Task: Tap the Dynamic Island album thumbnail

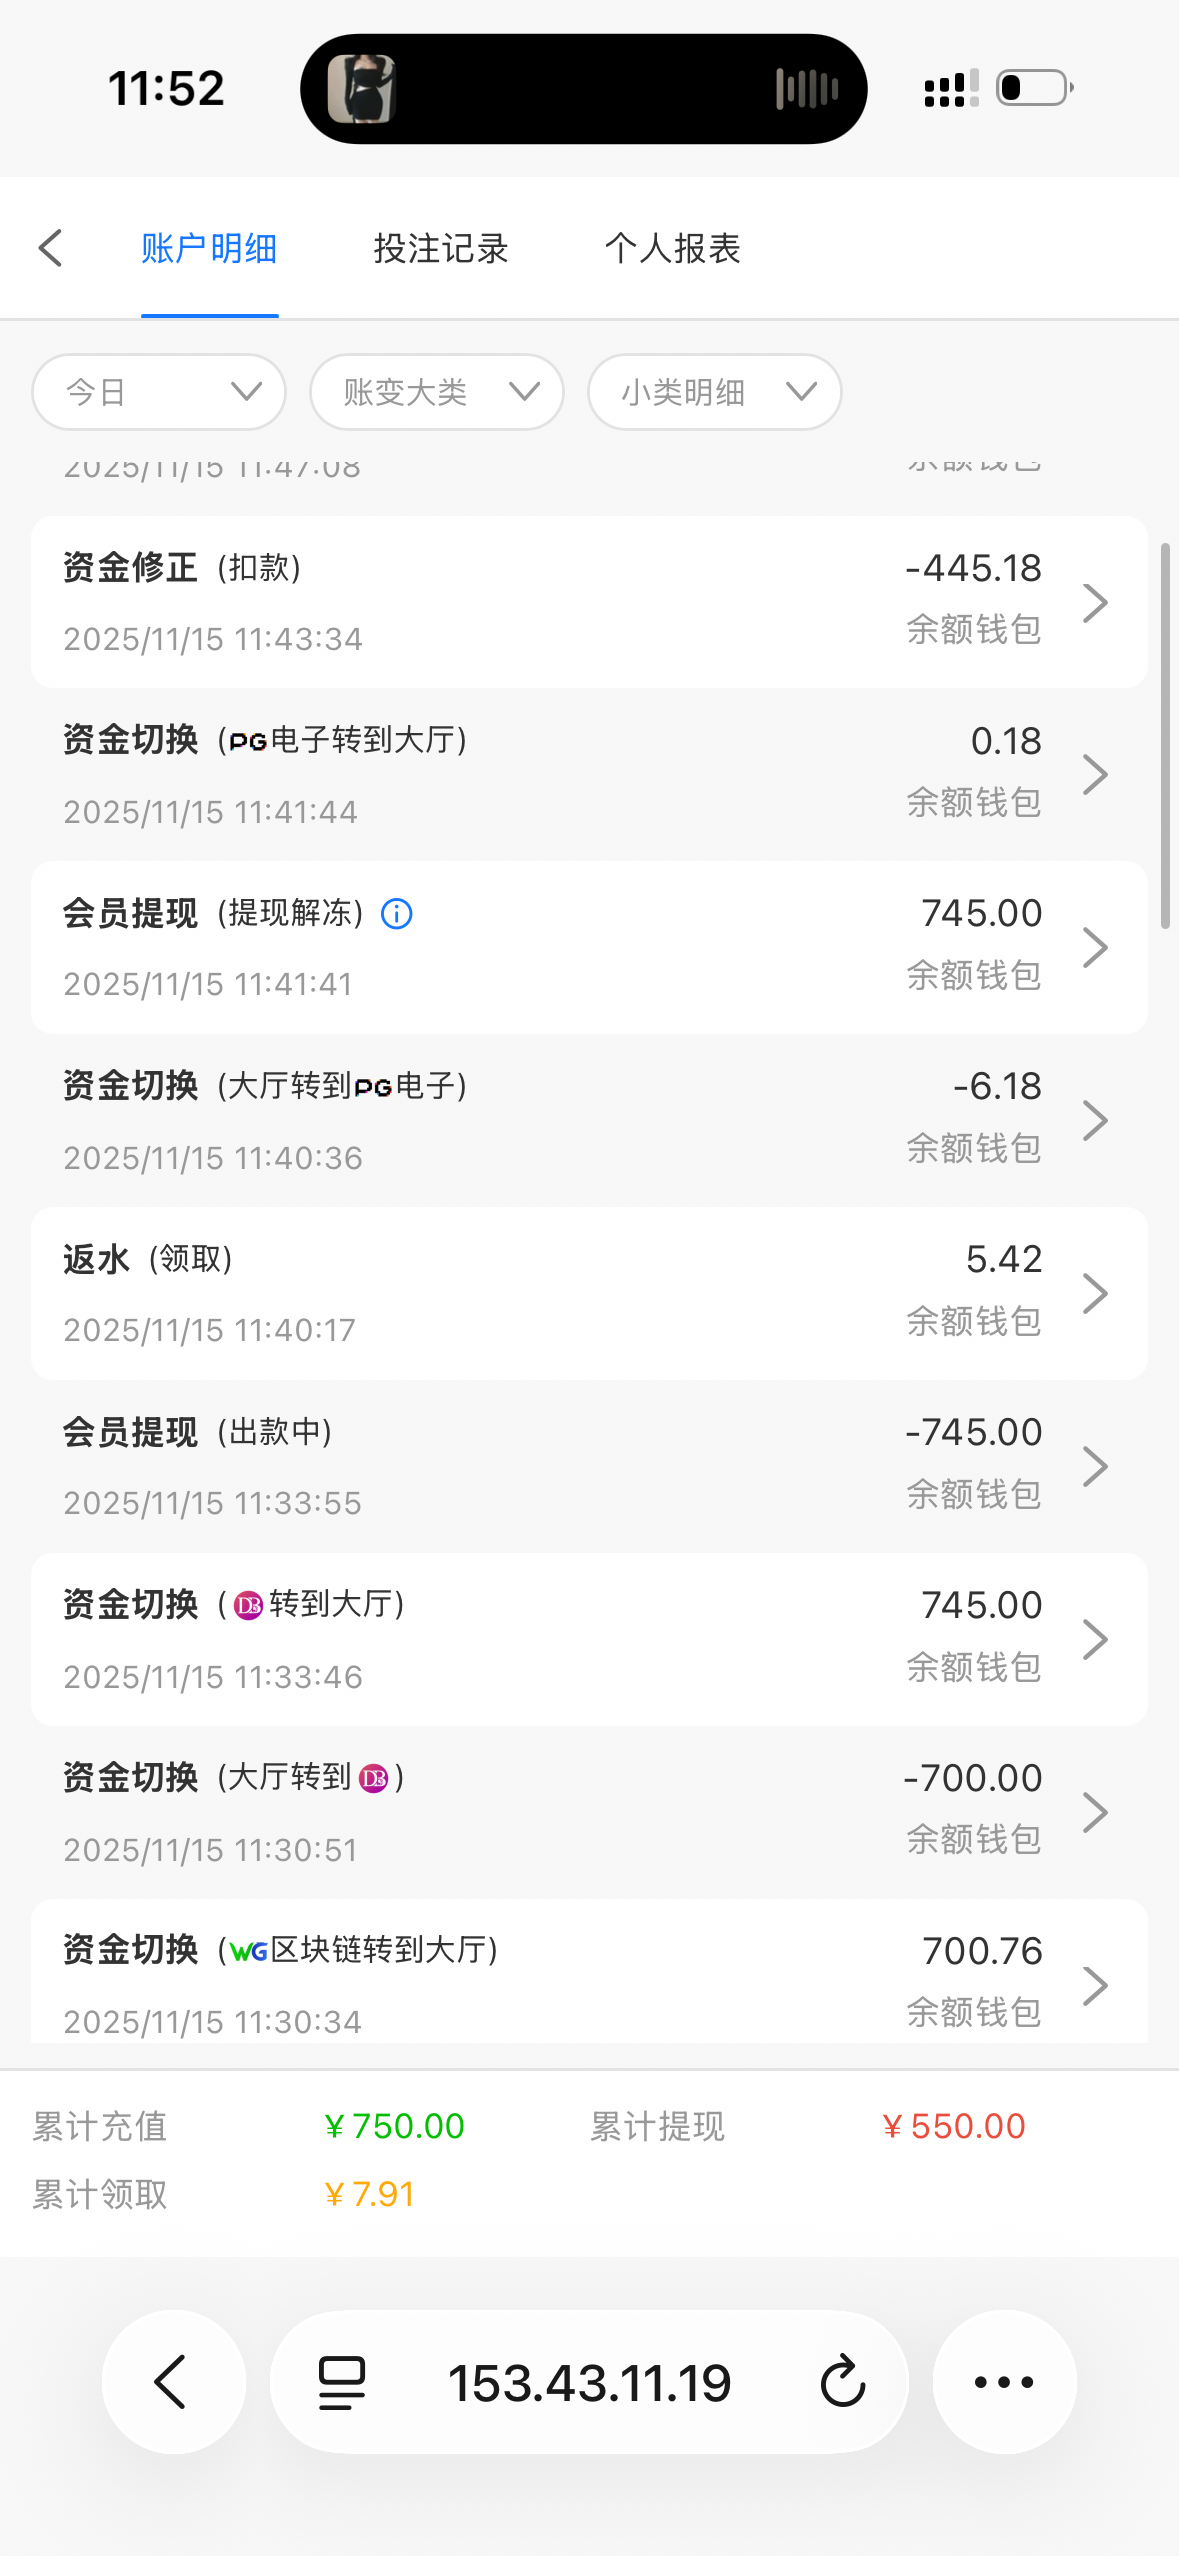Action: point(362,89)
